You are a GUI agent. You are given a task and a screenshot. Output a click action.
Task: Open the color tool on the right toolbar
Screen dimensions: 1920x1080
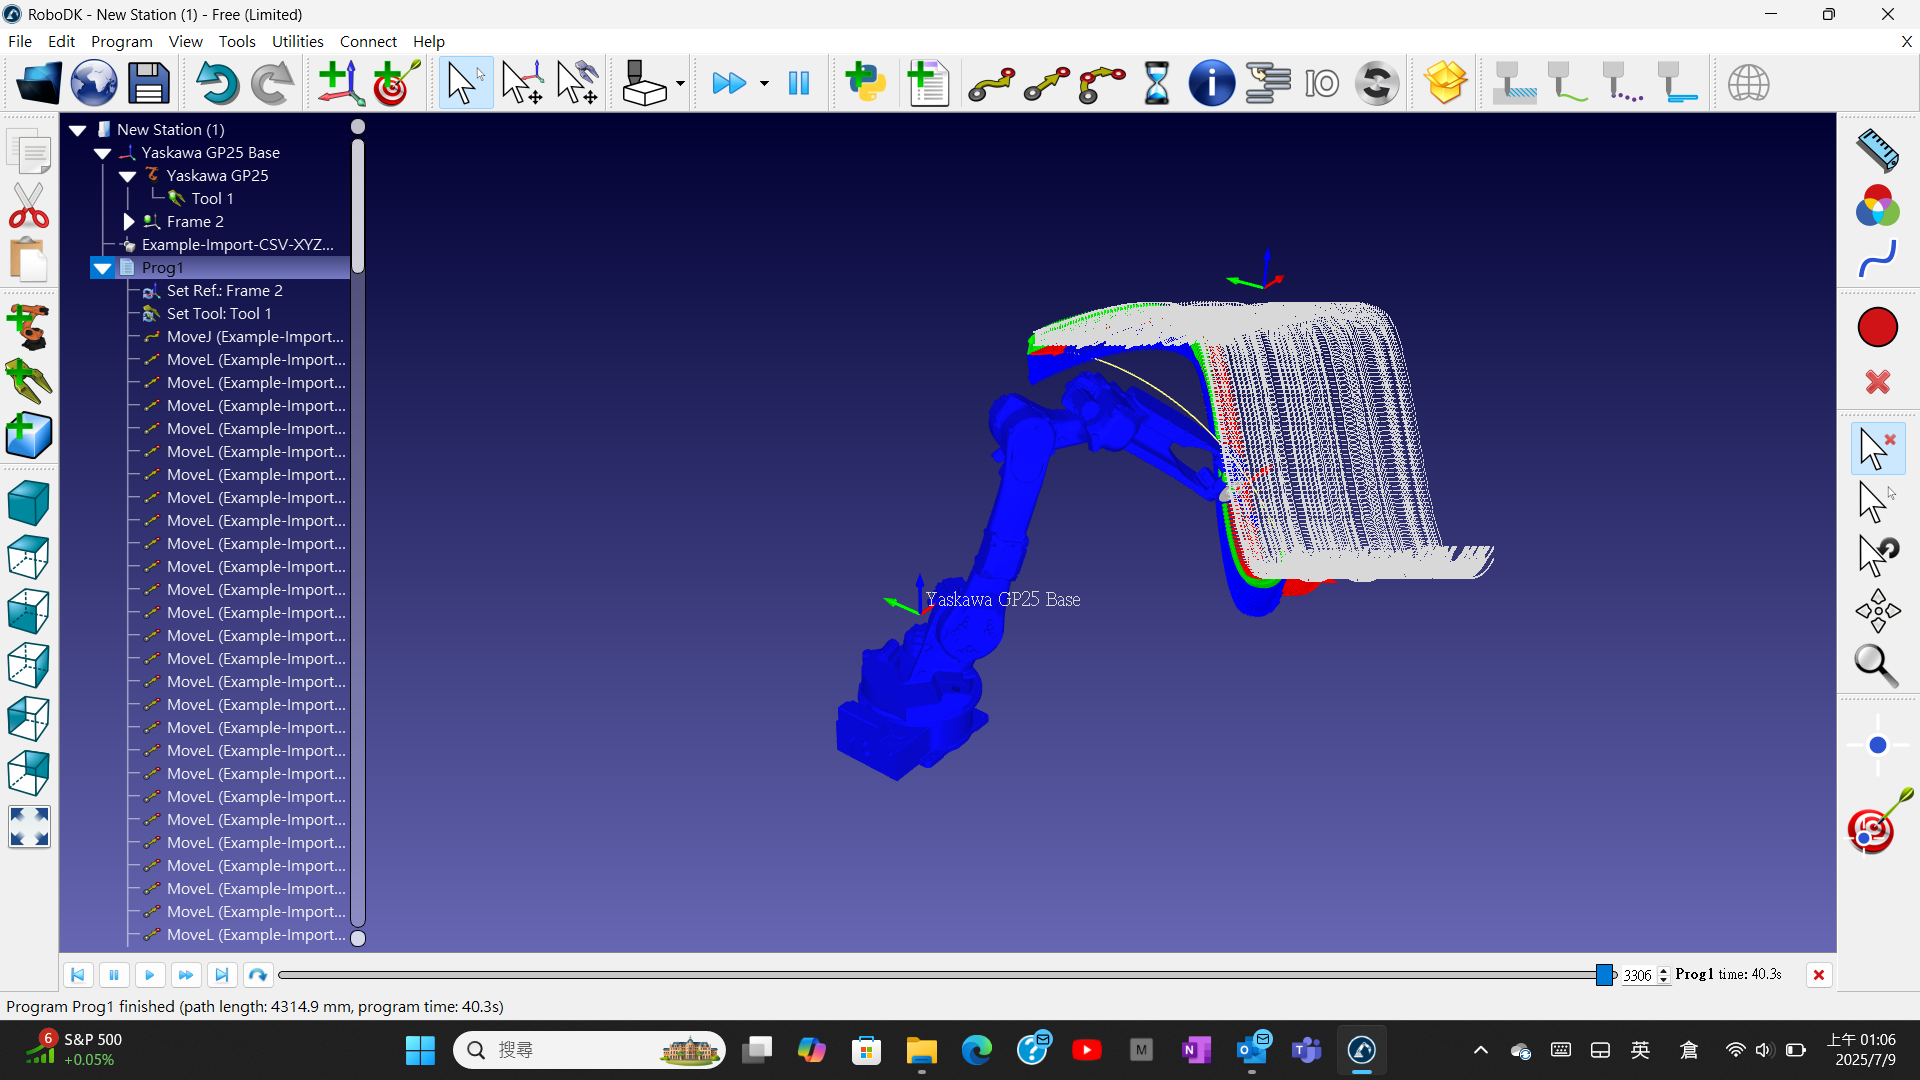click(x=1877, y=206)
